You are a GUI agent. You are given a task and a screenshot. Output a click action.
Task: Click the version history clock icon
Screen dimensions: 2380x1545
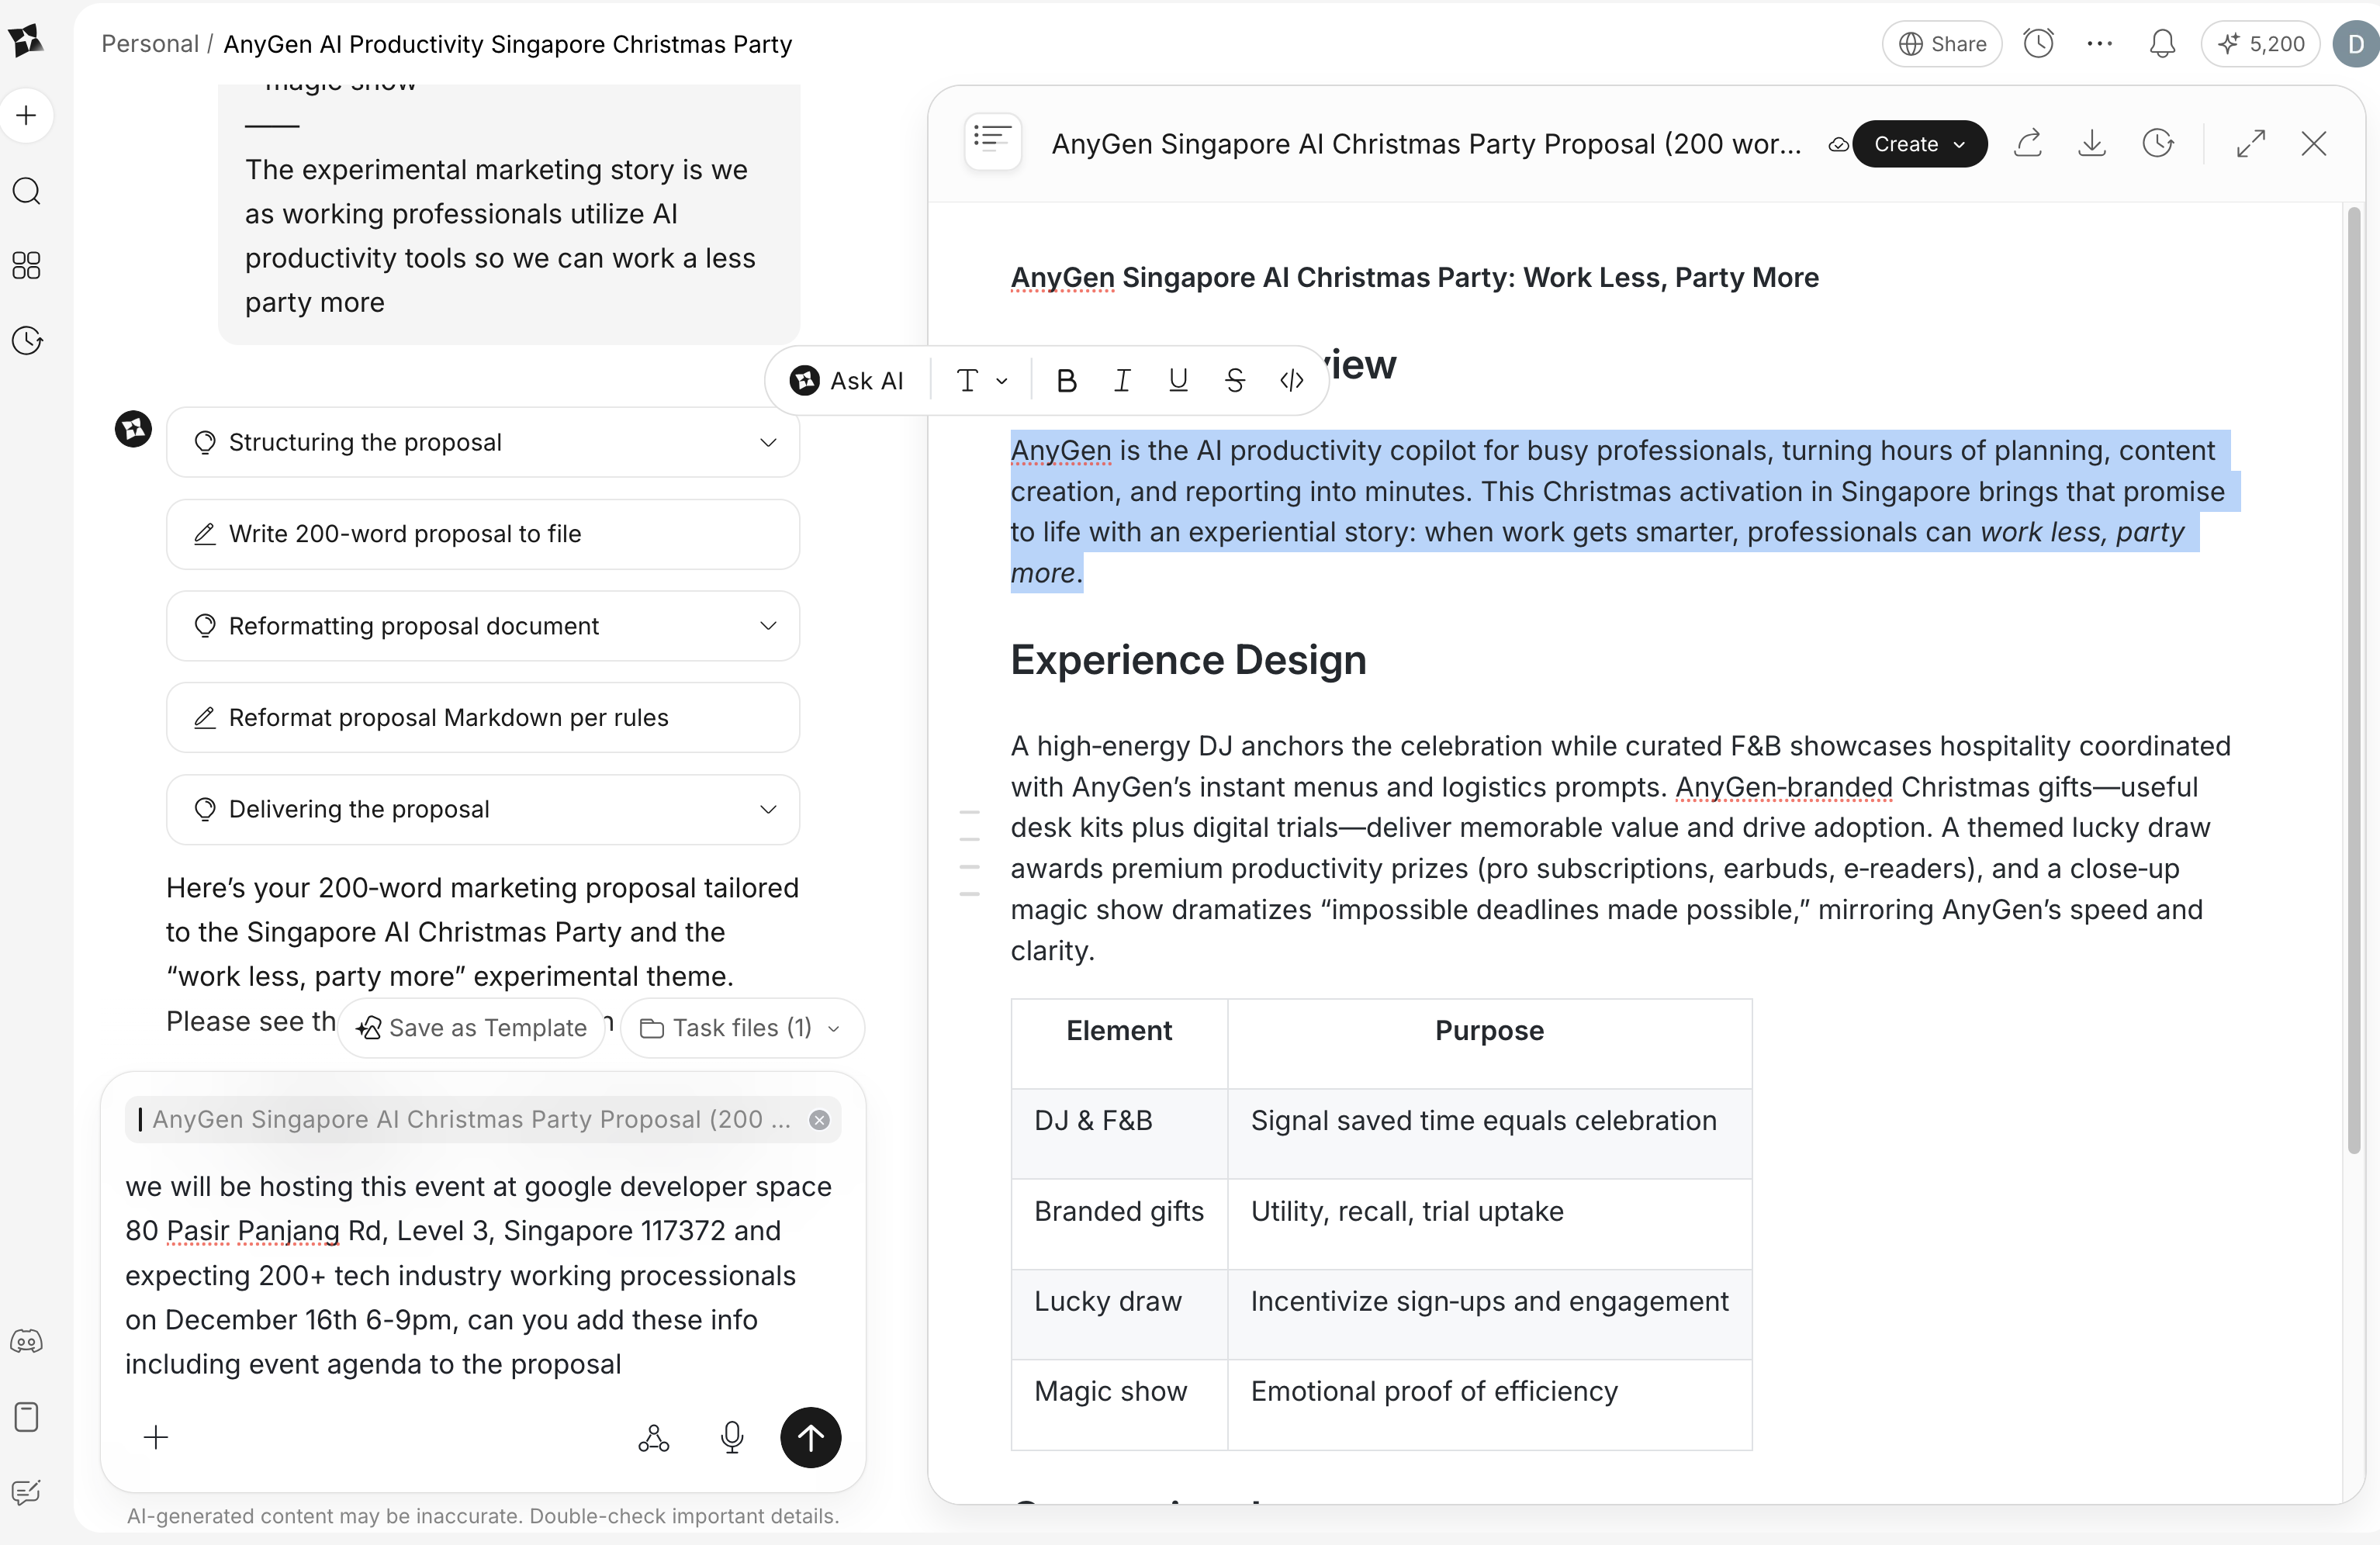point(2158,144)
